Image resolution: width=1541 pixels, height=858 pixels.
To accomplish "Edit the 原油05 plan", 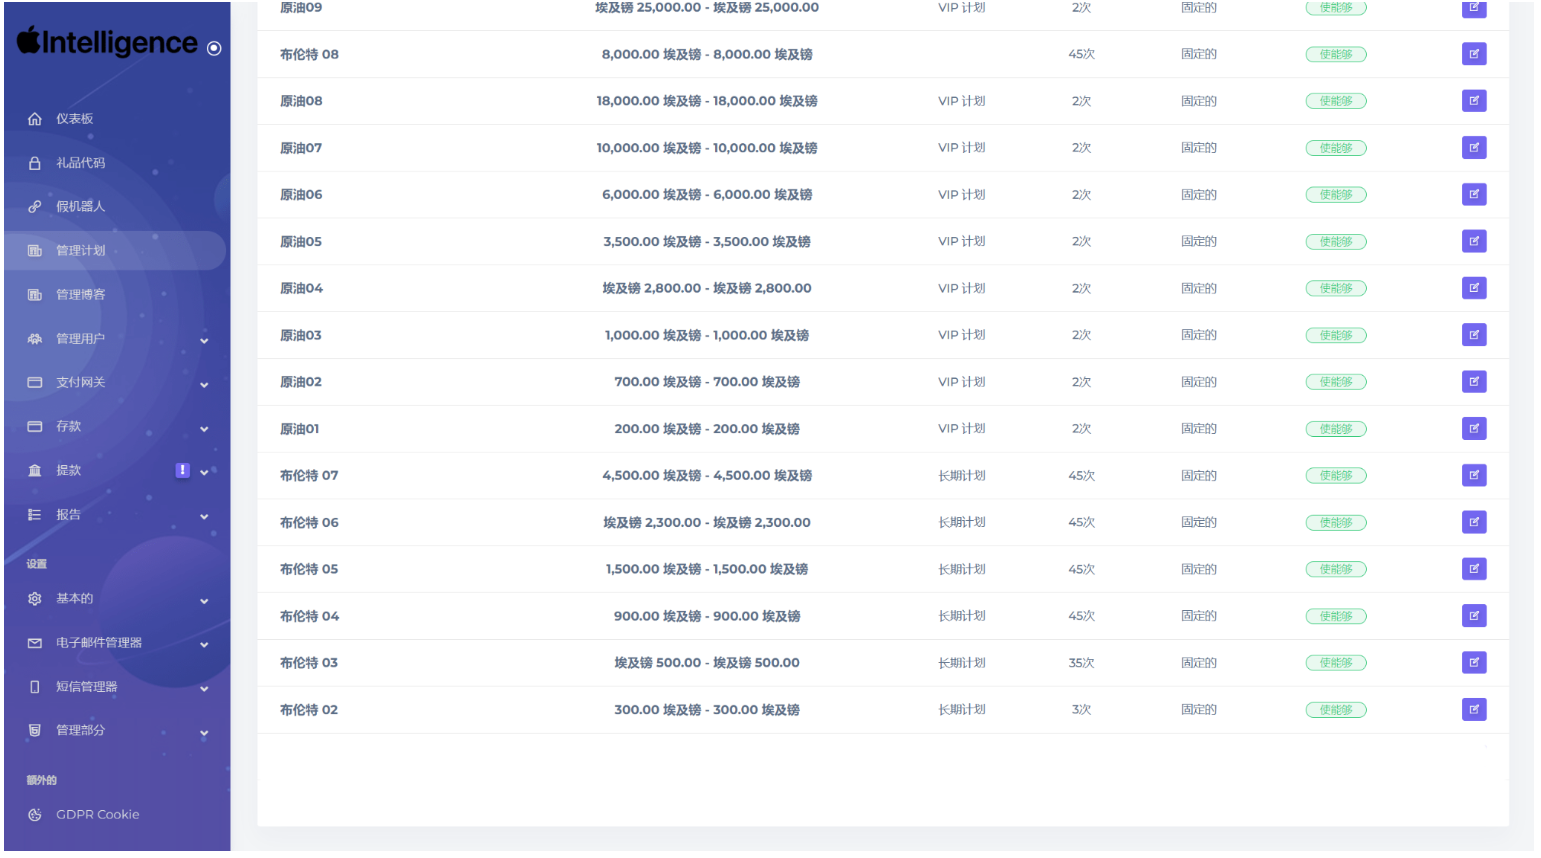I will (x=1473, y=241).
